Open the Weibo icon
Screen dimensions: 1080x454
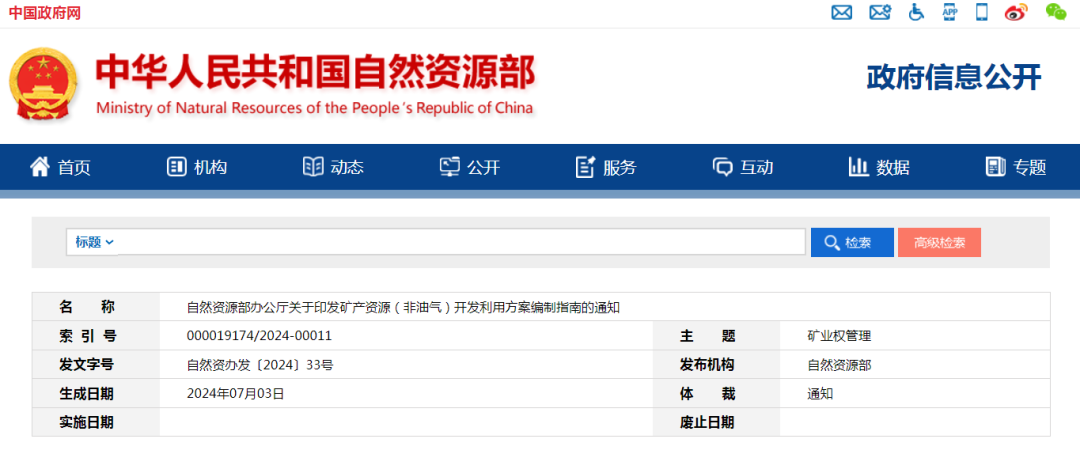[1016, 13]
